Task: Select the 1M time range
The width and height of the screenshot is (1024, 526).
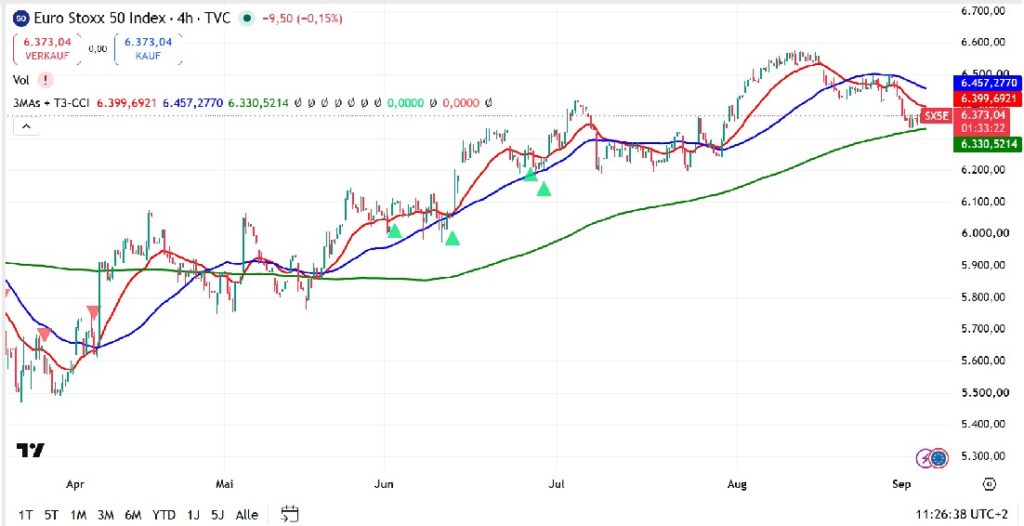Action: click(78, 515)
